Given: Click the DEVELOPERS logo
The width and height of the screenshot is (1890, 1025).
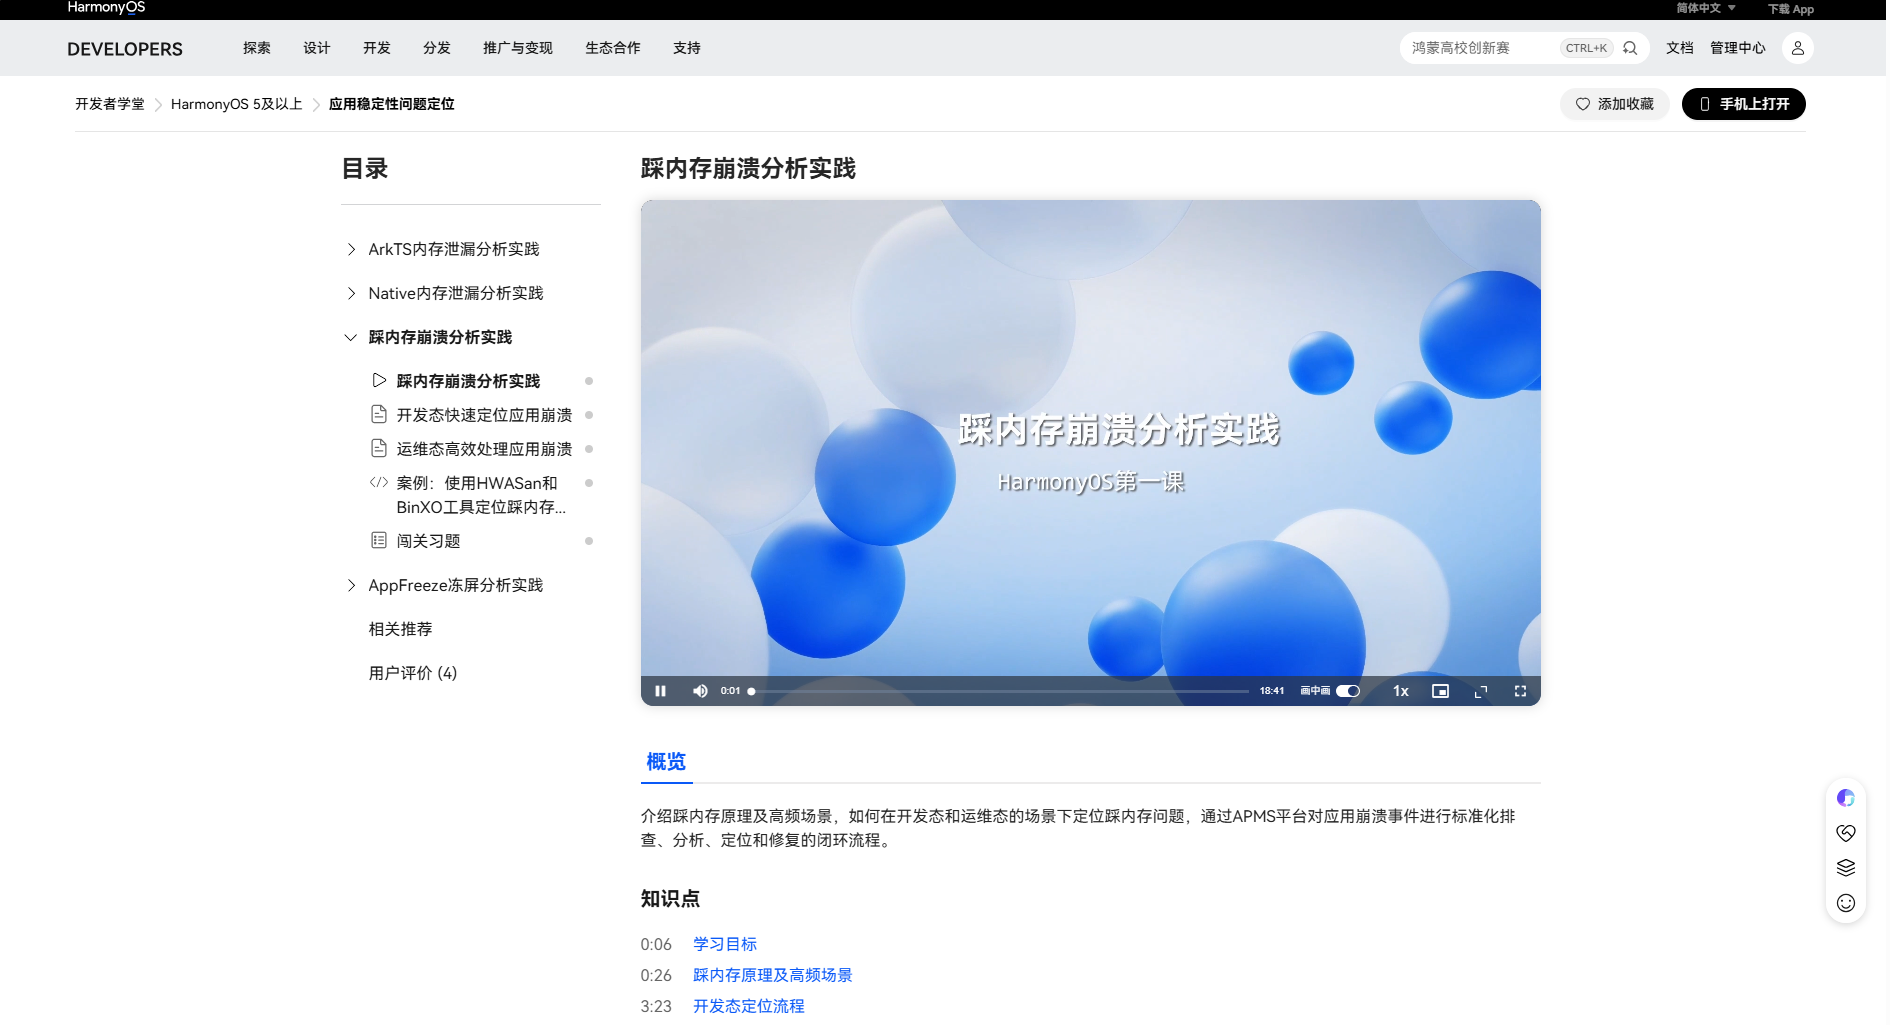Looking at the screenshot, I should (125, 49).
